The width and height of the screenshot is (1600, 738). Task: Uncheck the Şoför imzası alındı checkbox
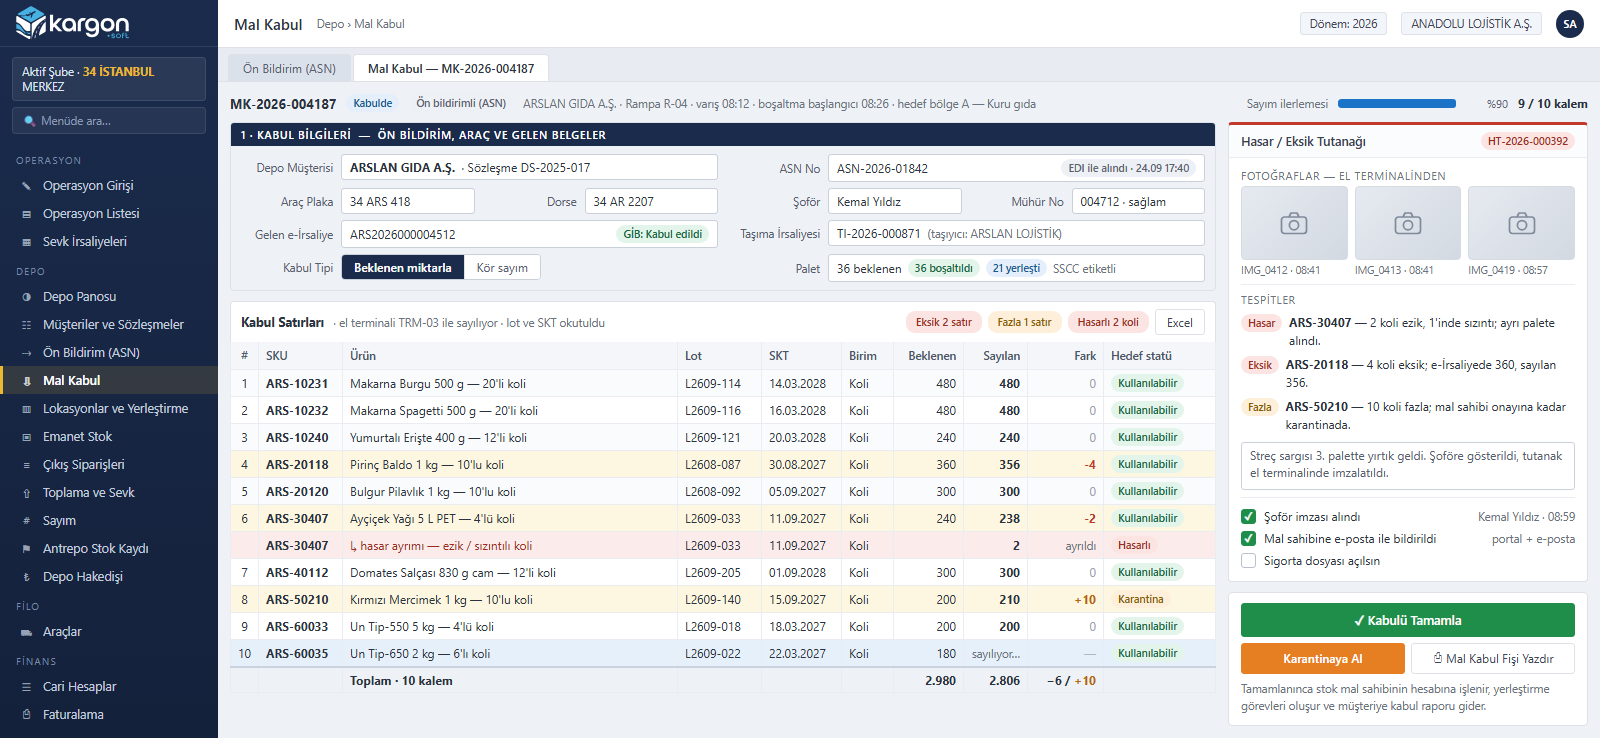[1248, 517]
